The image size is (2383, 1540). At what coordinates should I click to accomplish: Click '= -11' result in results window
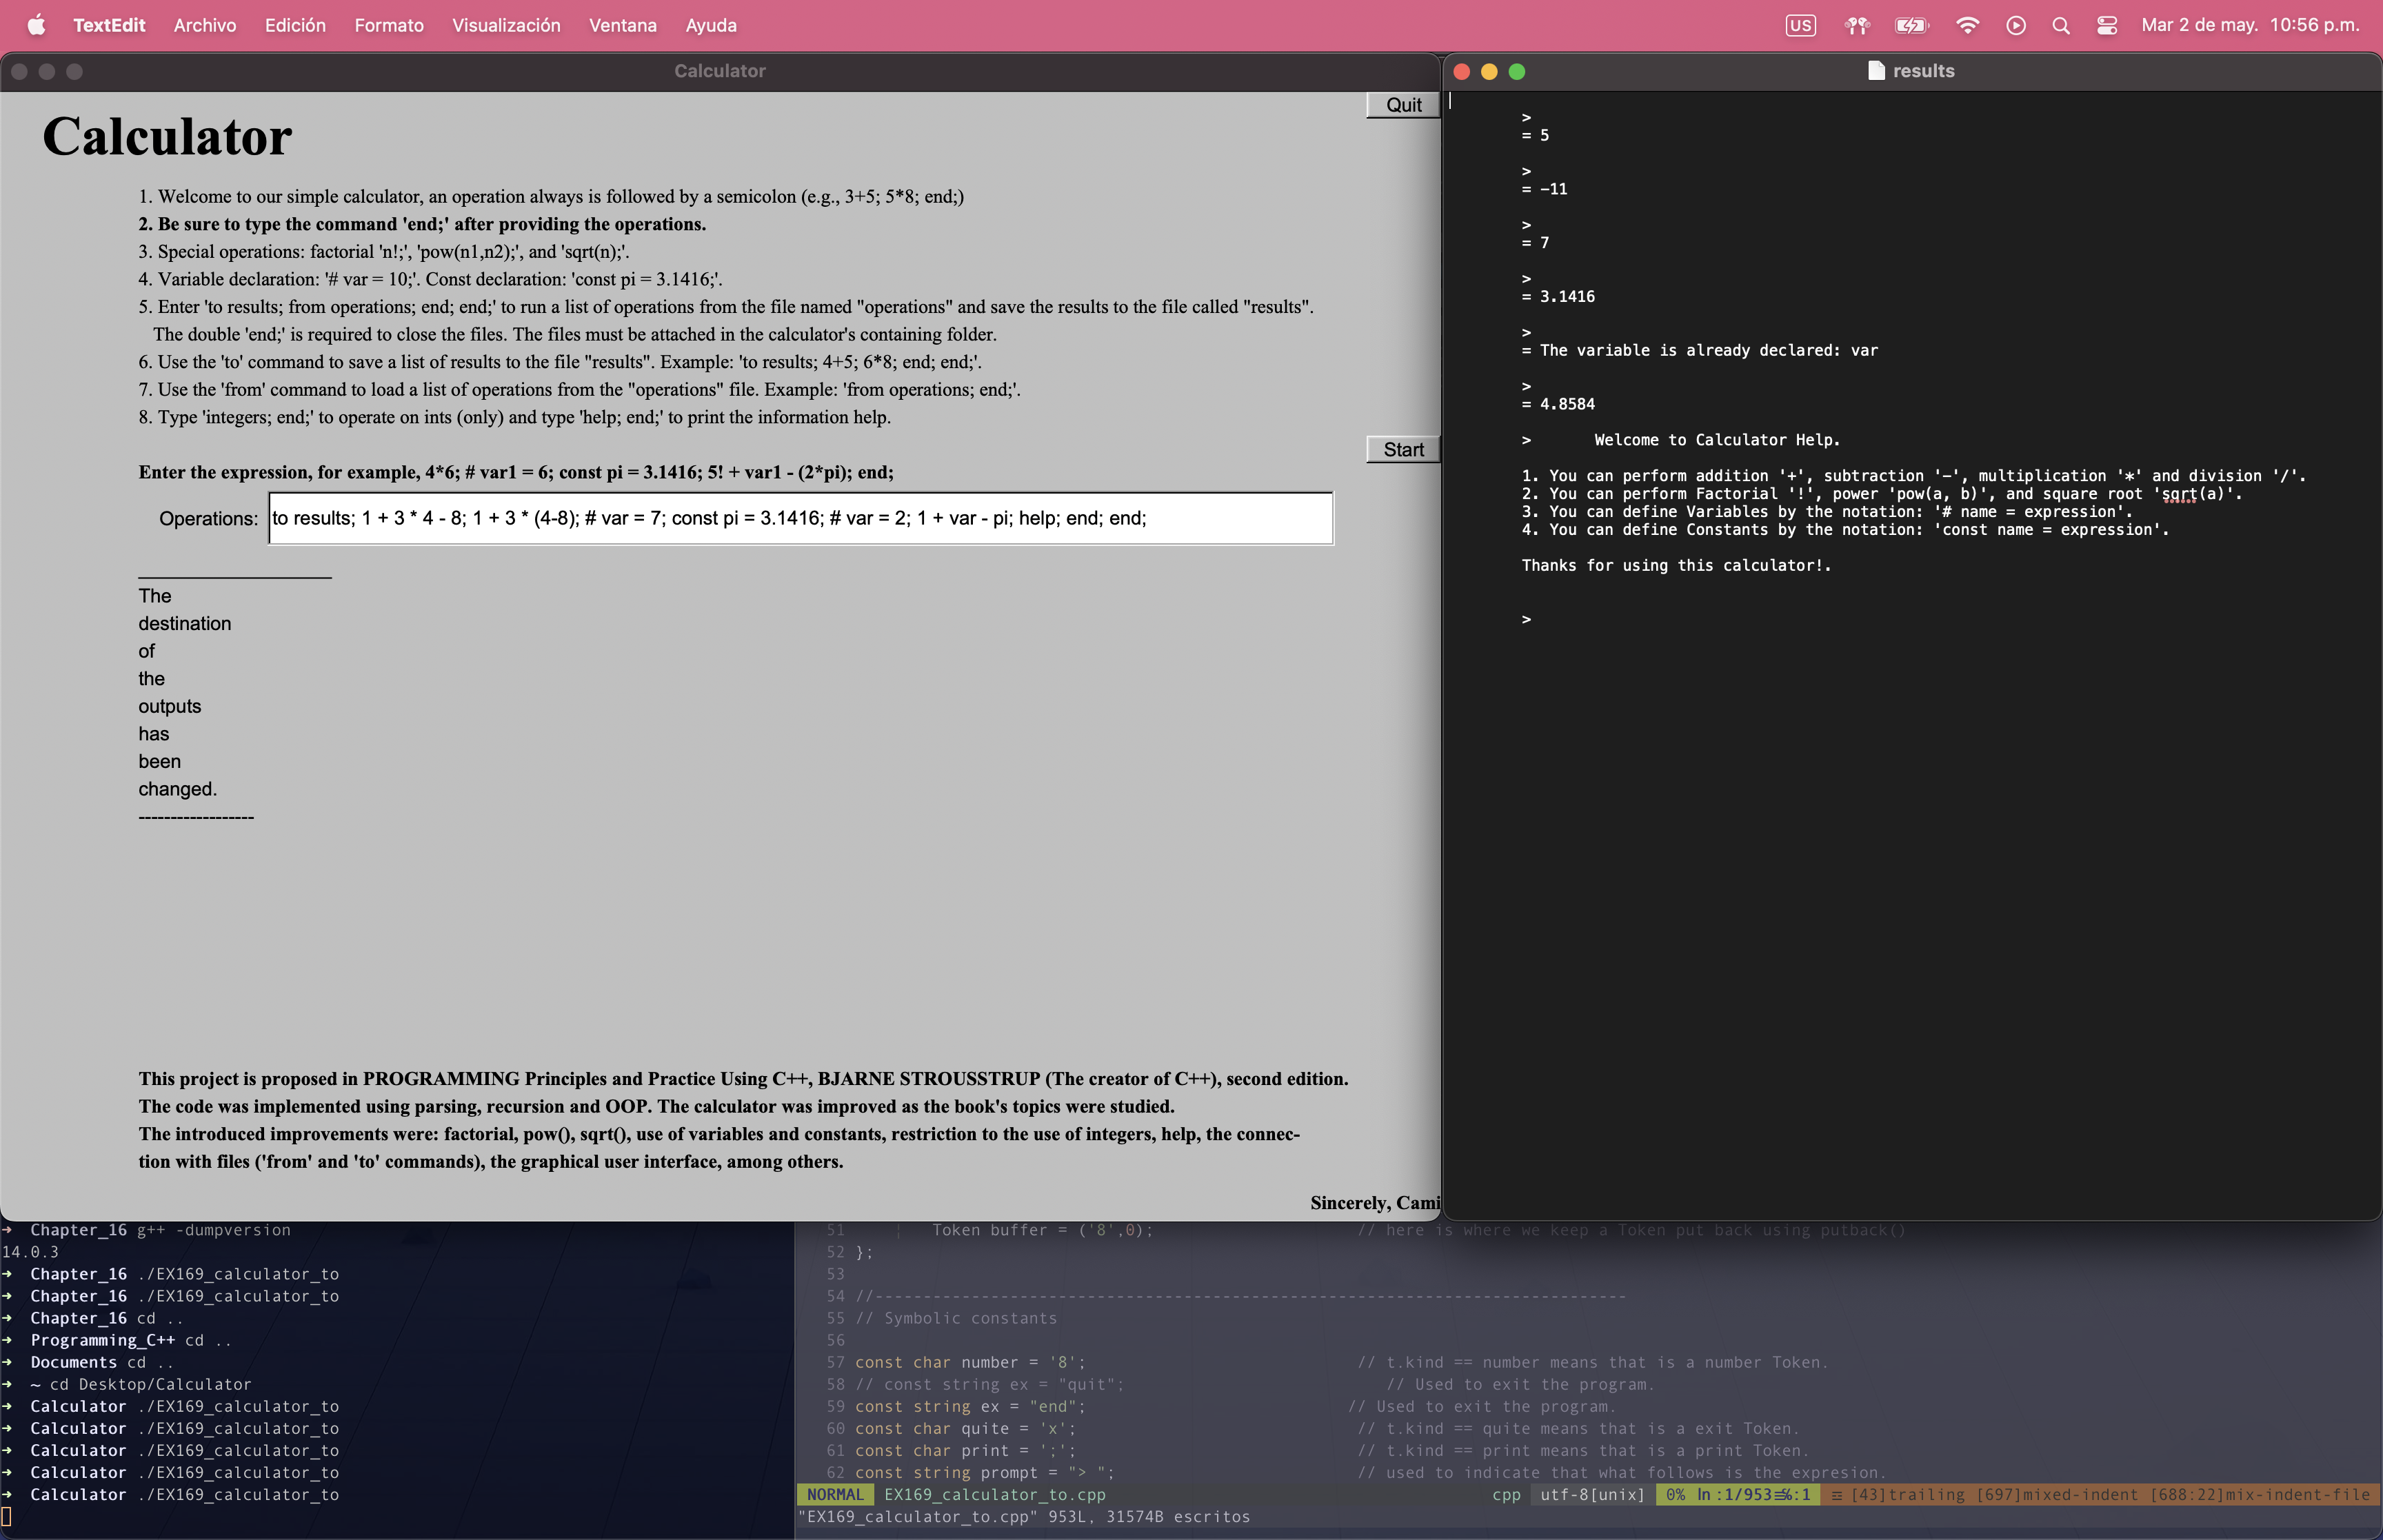click(x=1544, y=189)
